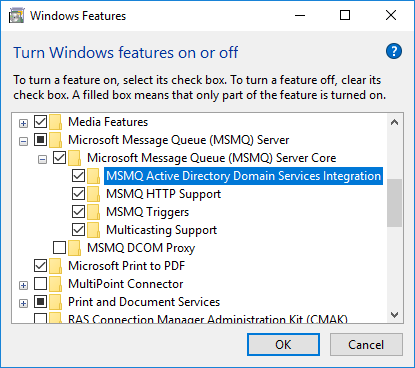
Task: Collapse the Microsoft Message Queue (MSMQ) Server node
Action: click(23, 142)
